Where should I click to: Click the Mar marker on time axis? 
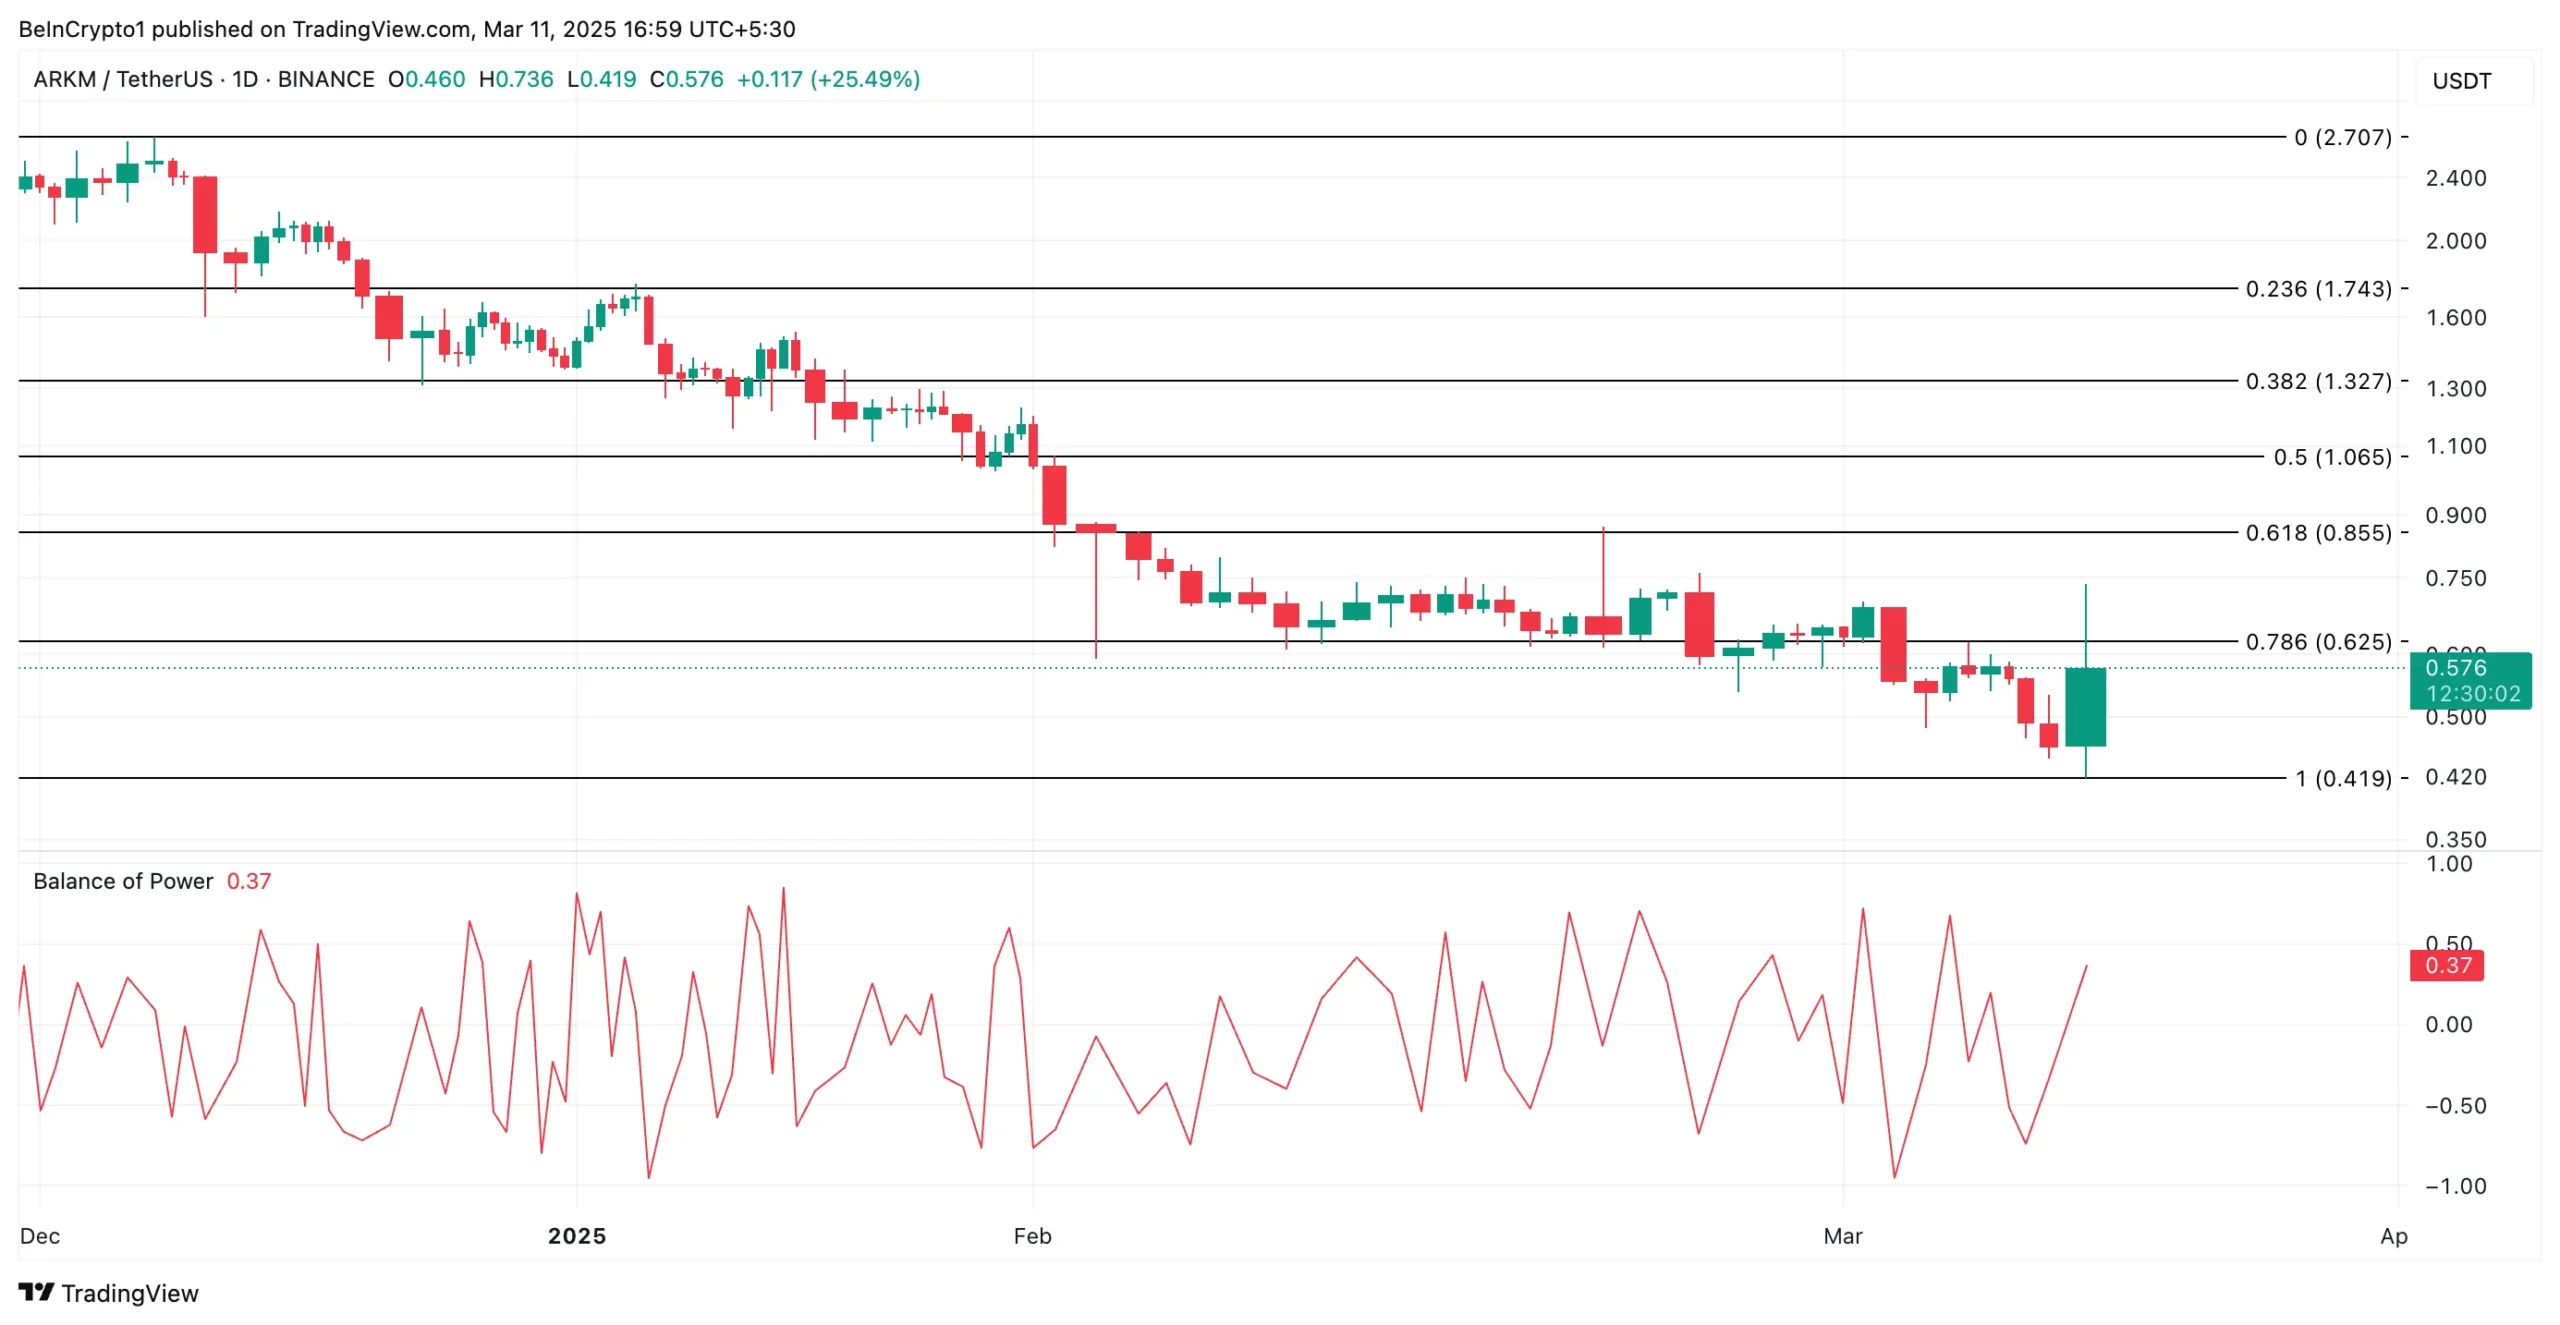1842,1235
